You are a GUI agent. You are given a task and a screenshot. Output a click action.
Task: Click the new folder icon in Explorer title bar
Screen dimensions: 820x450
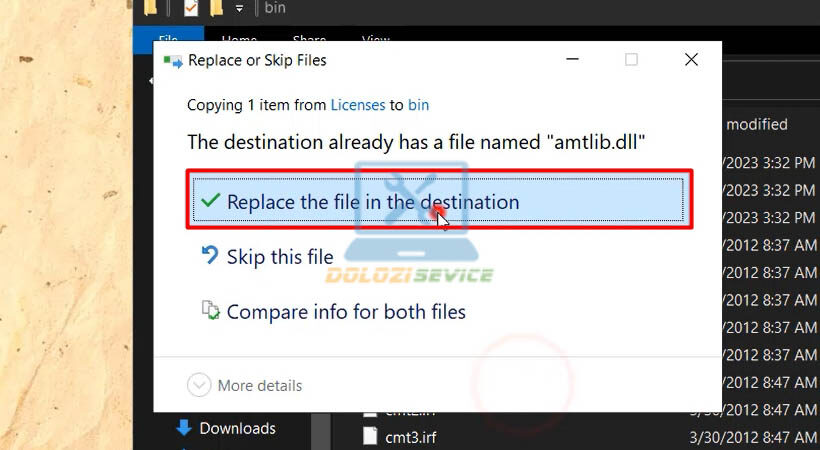[x=216, y=8]
